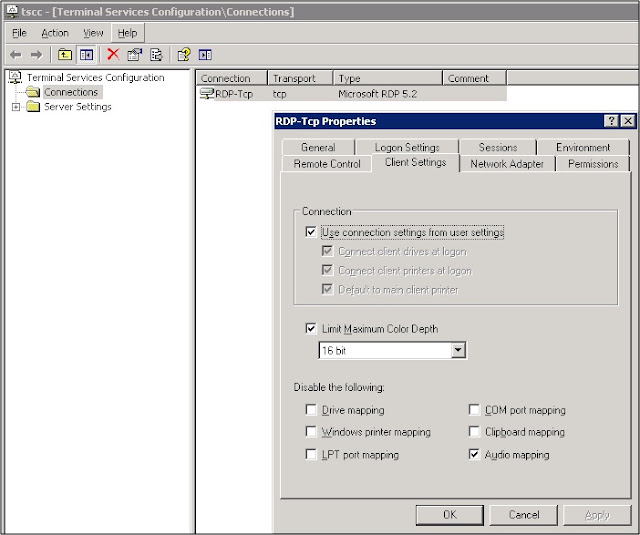
Task: Open the Help menu
Action: tap(127, 33)
